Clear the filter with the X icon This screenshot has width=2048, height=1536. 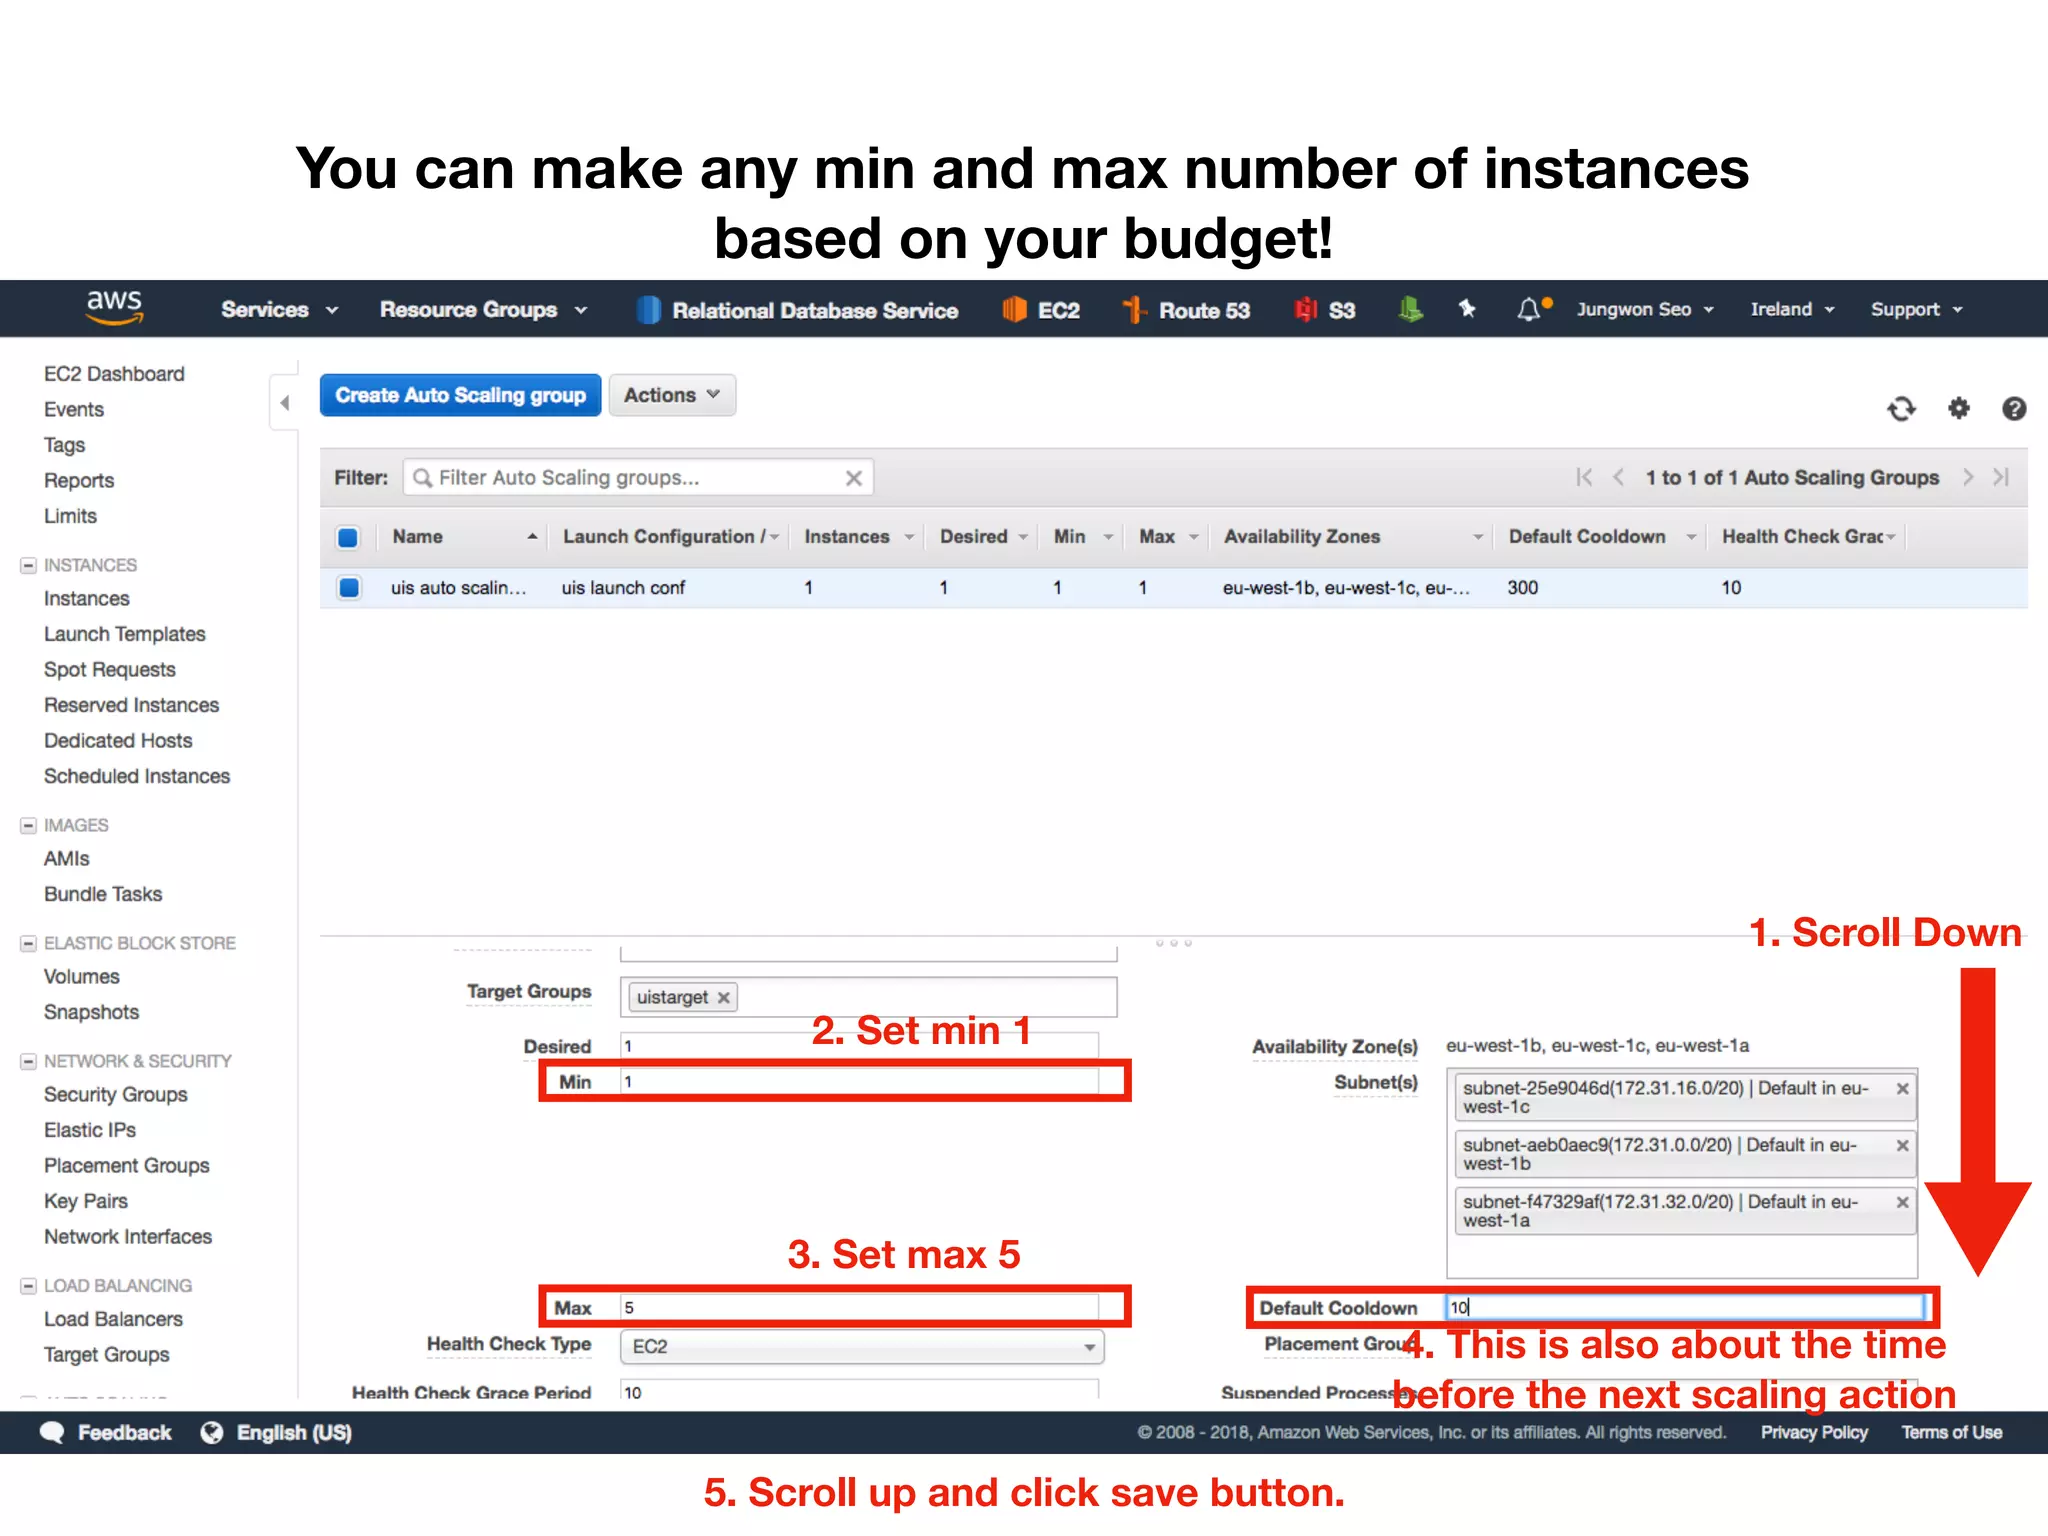pos(853,478)
